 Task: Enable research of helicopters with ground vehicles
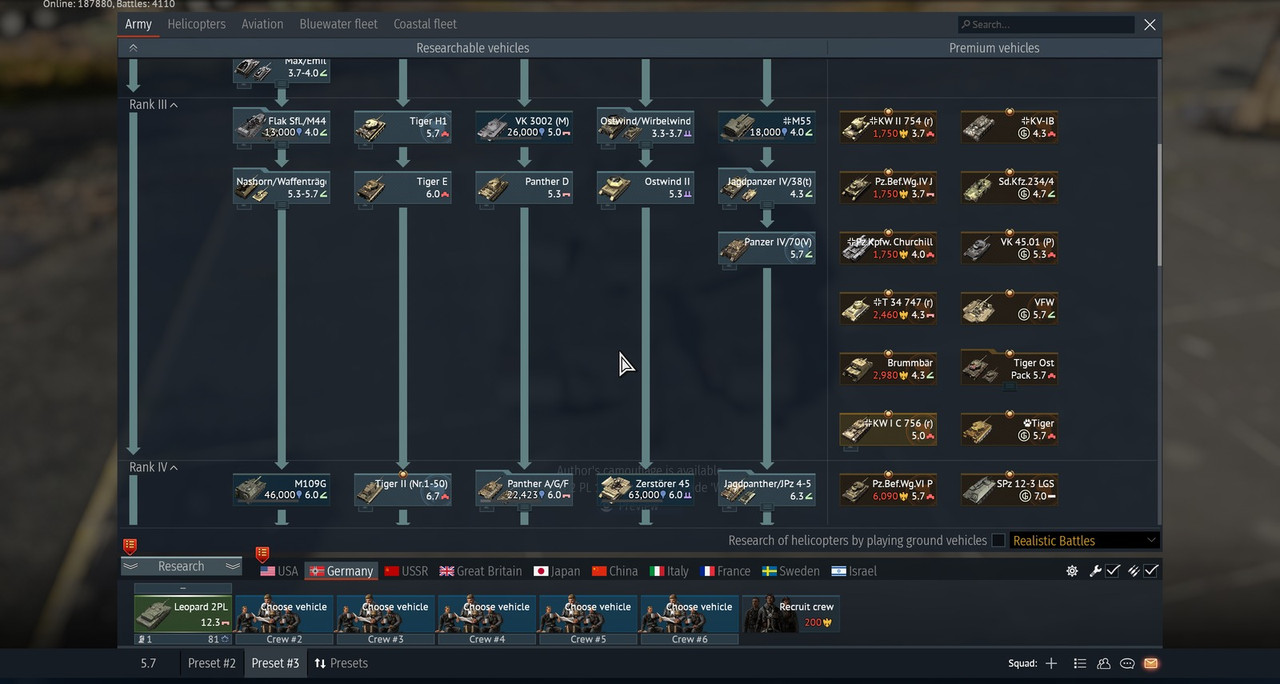[x=998, y=540]
